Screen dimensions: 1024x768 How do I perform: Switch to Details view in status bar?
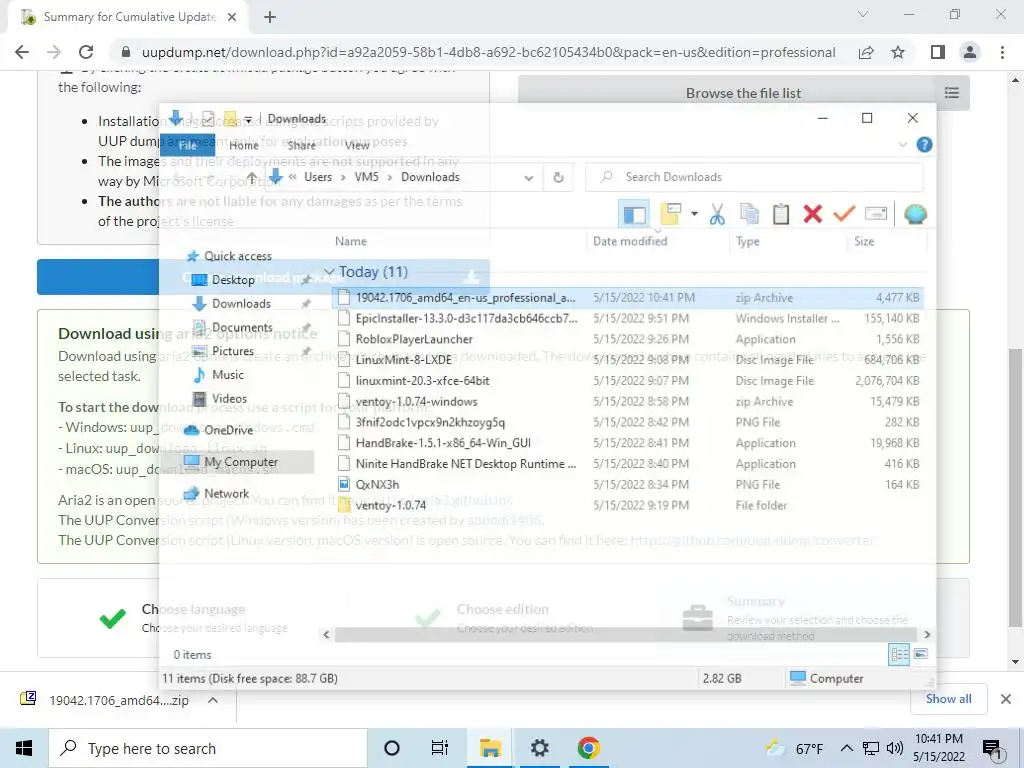click(x=899, y=654)
